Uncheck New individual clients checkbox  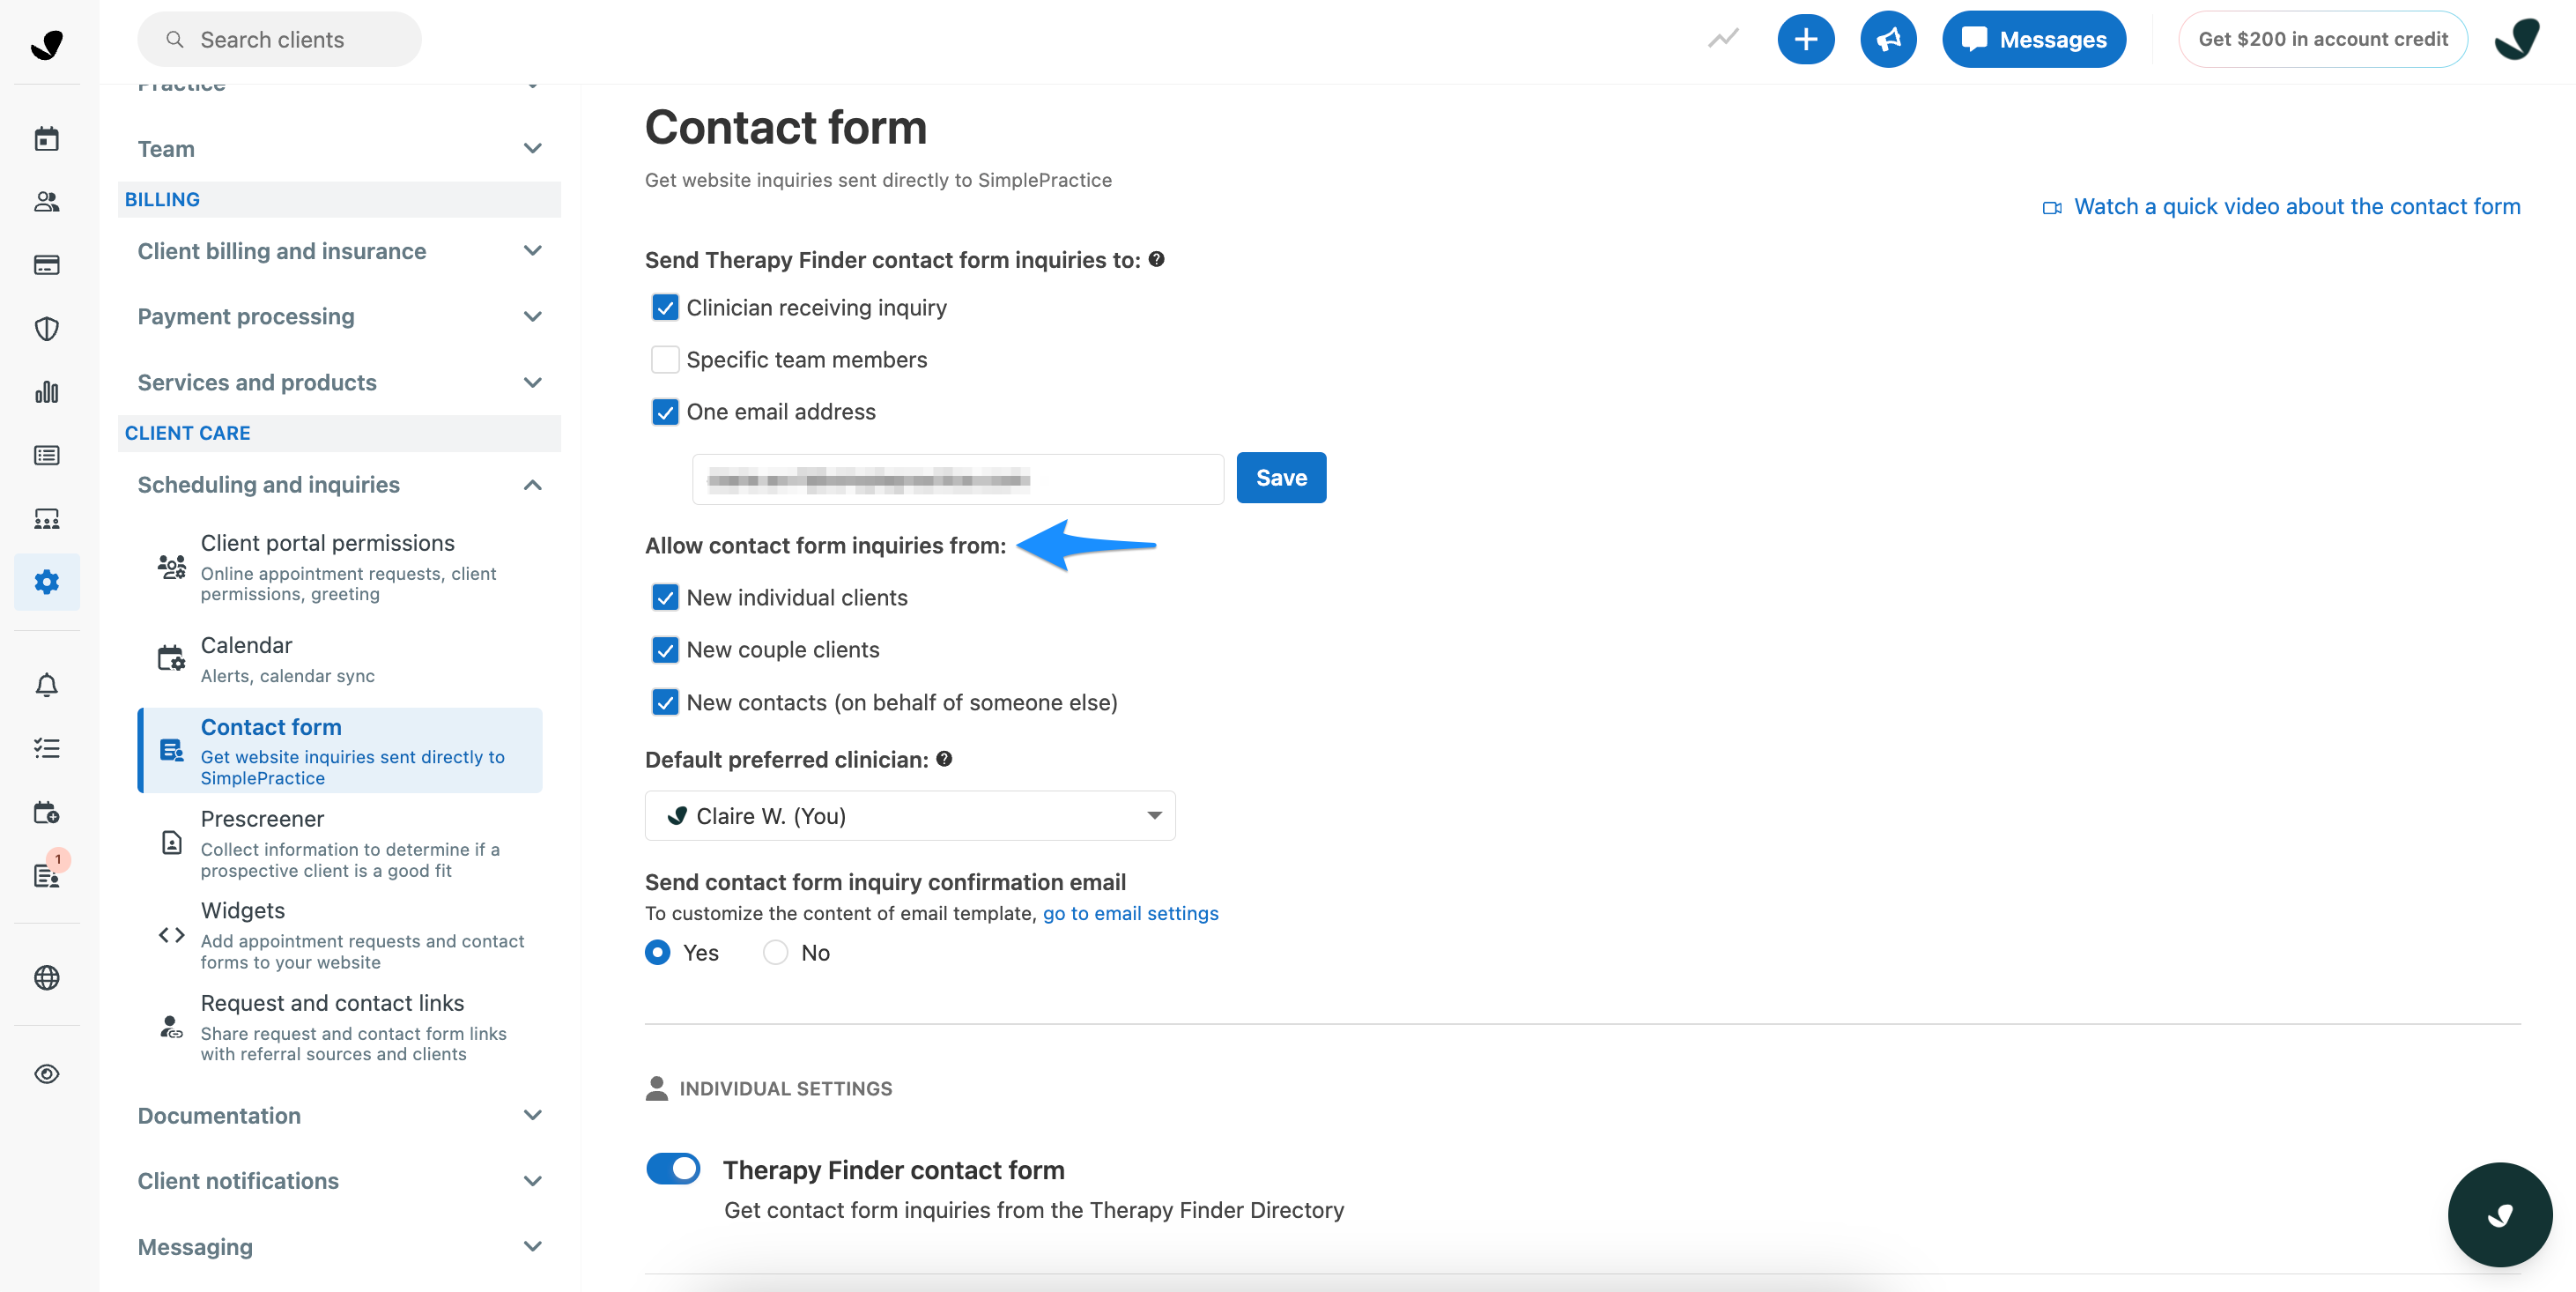pos(665,597)
